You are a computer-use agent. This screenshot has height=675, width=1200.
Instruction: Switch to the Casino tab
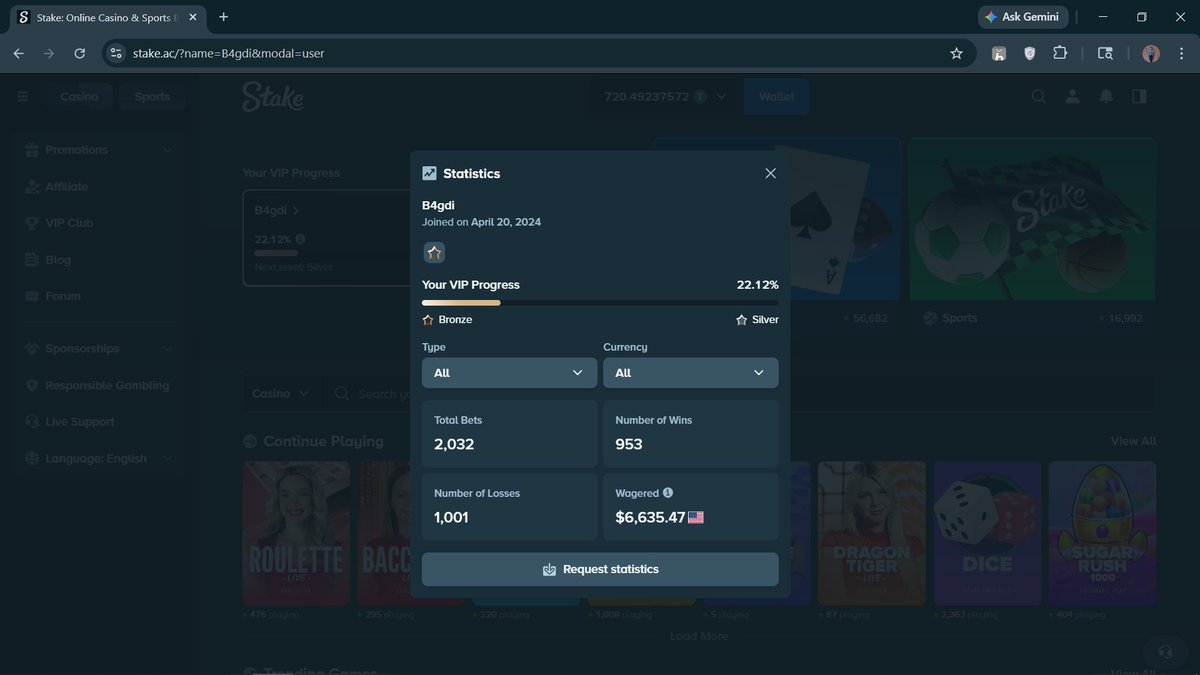pyautogui.click(x=79, y=97)
